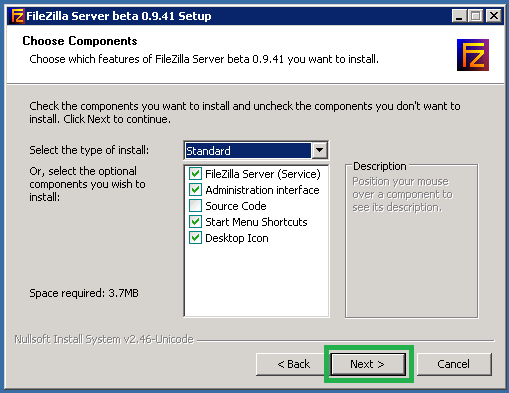The width and height of the screenshot is (509, 393).
Task: Click the 'FileZilla Server beta 0.9.41 Setup' title
Action: tap(119, 16)
